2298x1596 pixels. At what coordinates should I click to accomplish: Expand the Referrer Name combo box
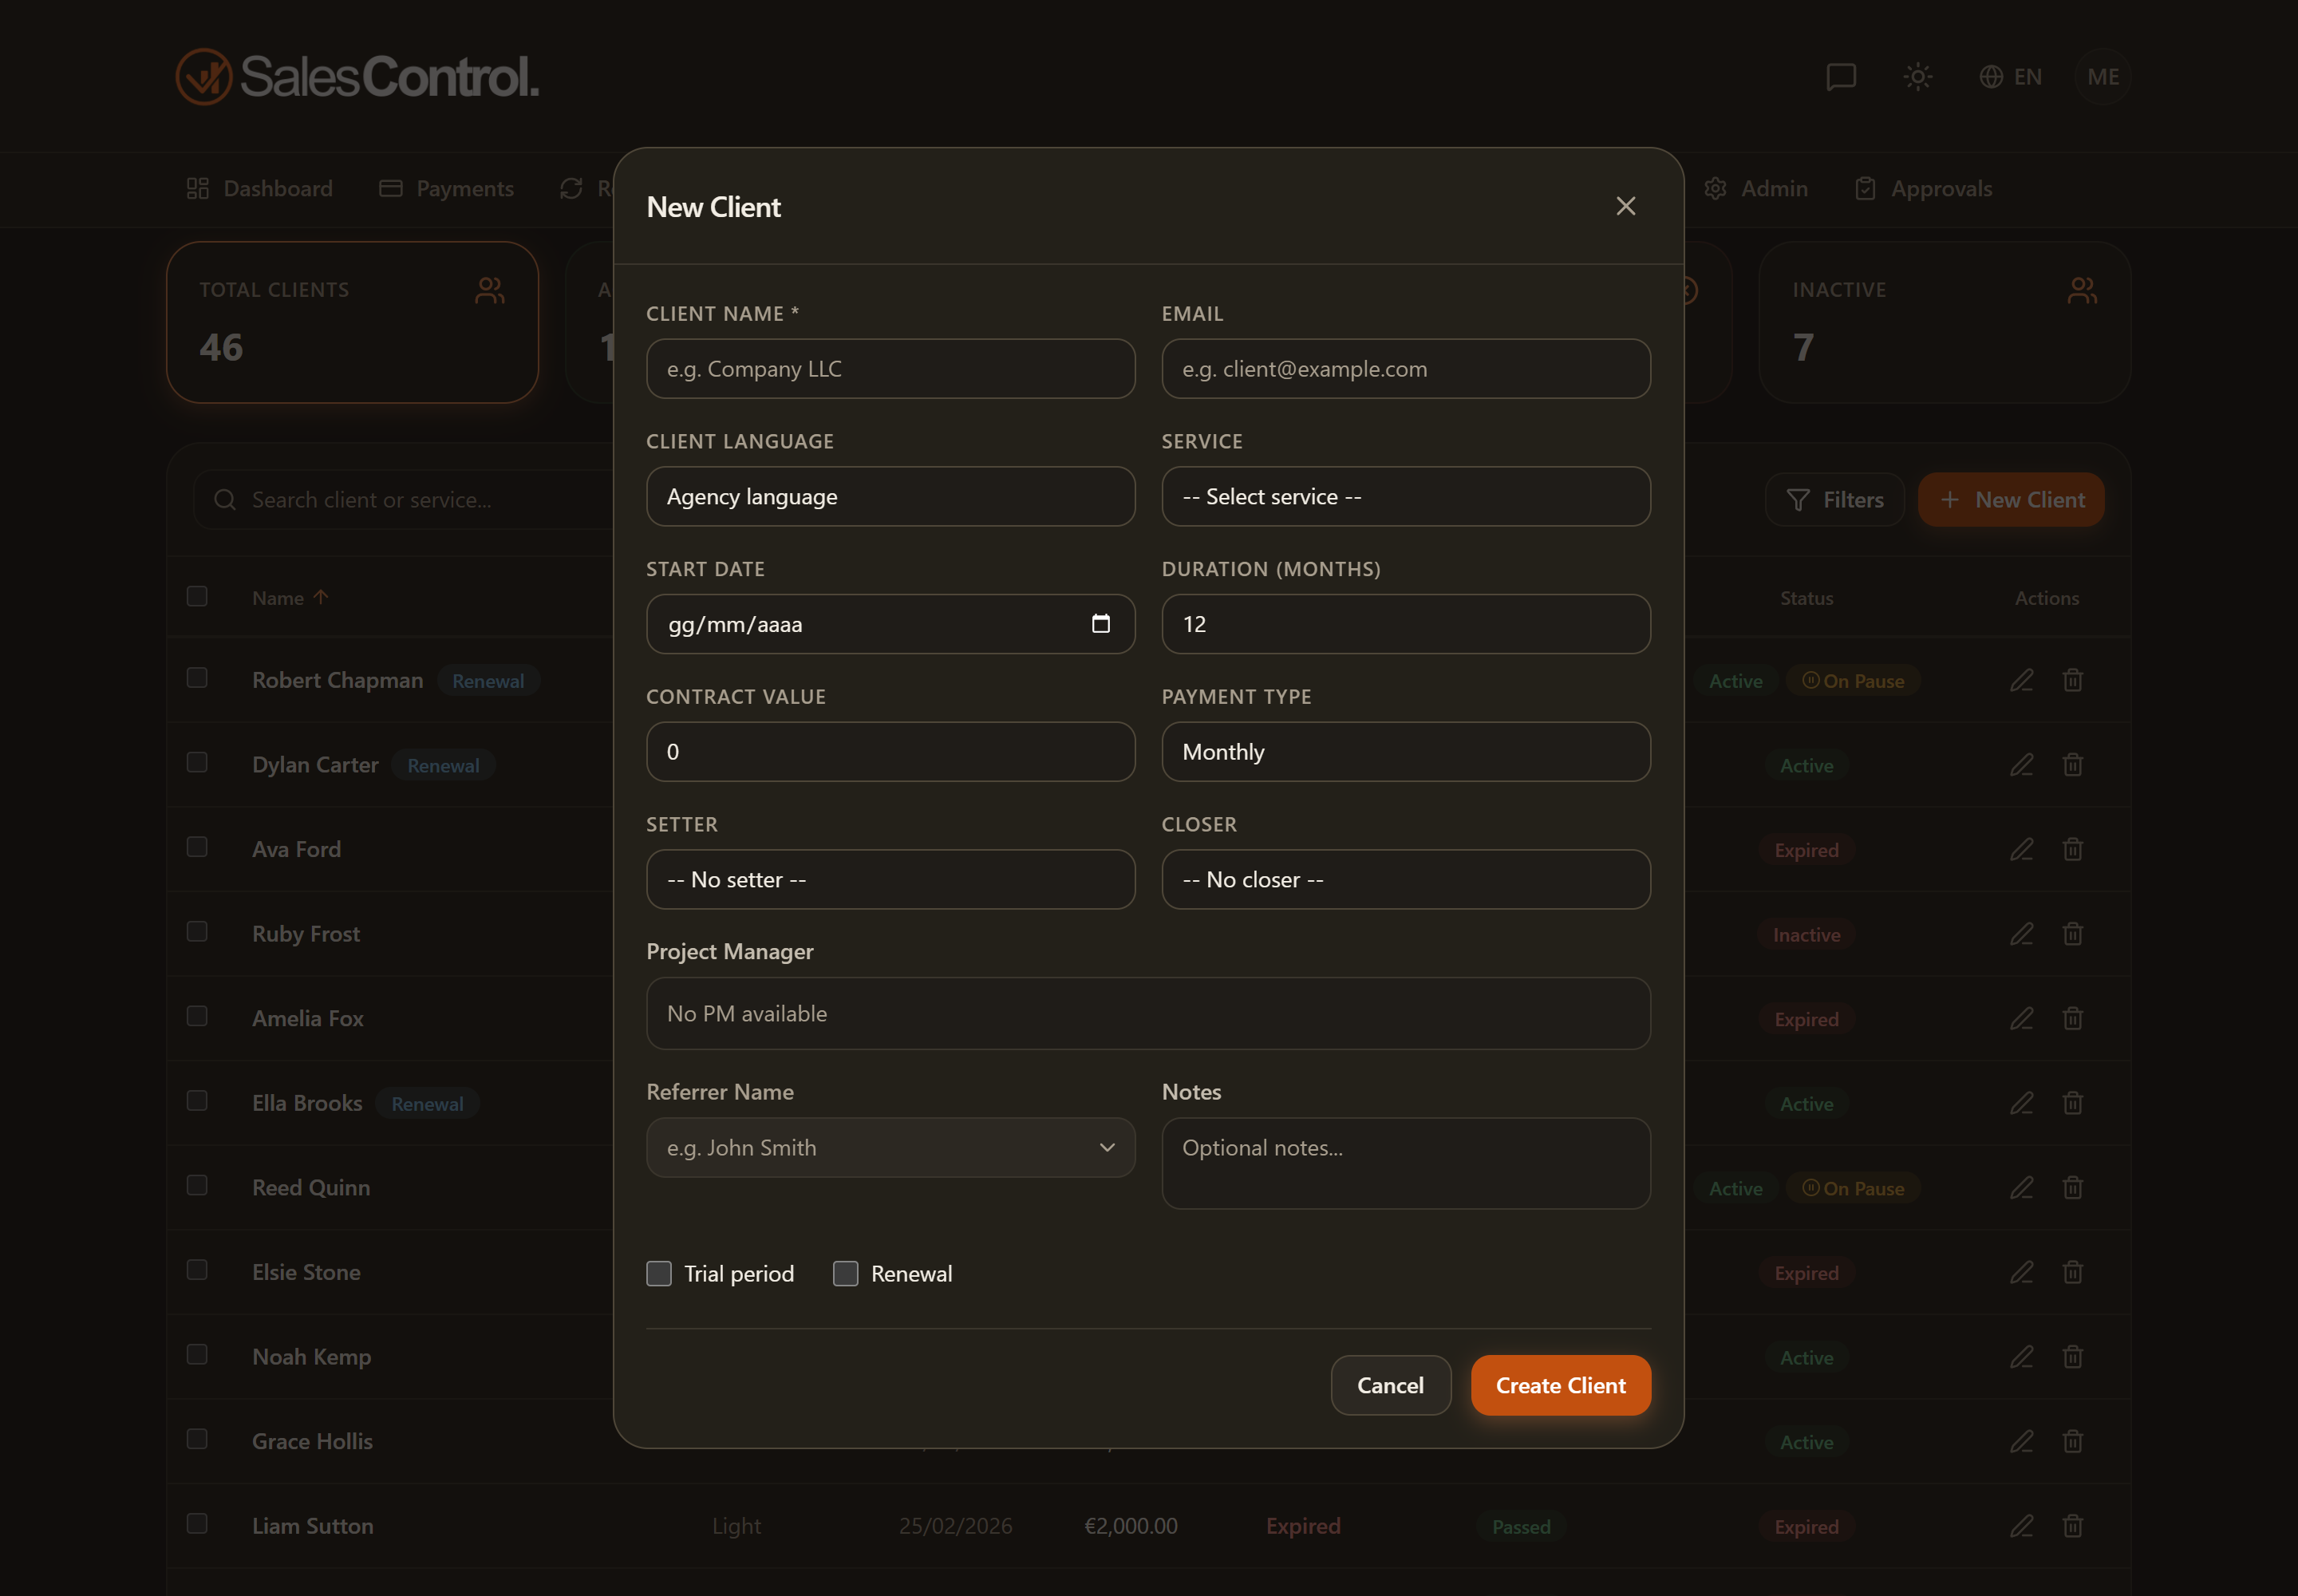(1107, 1147)
